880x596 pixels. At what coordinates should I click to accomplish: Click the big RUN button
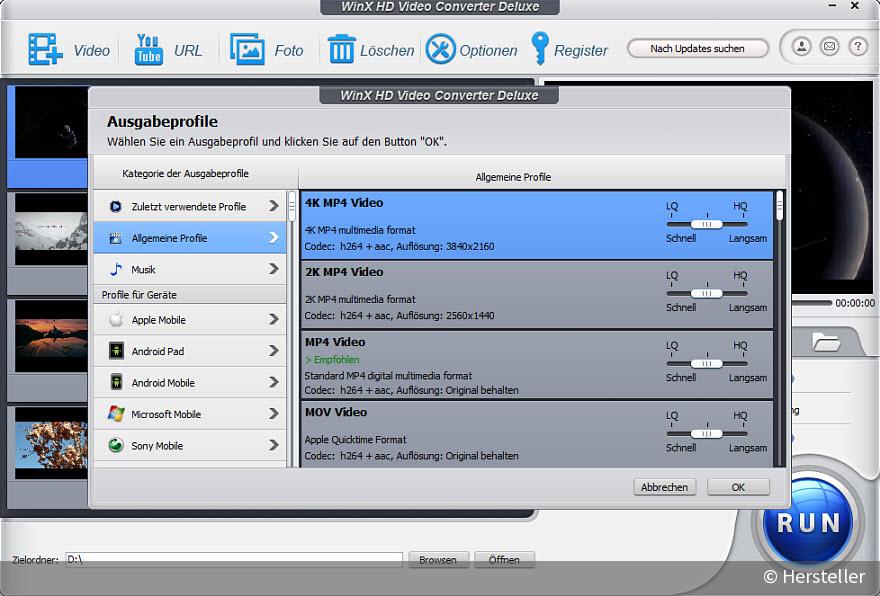[808, 522]
